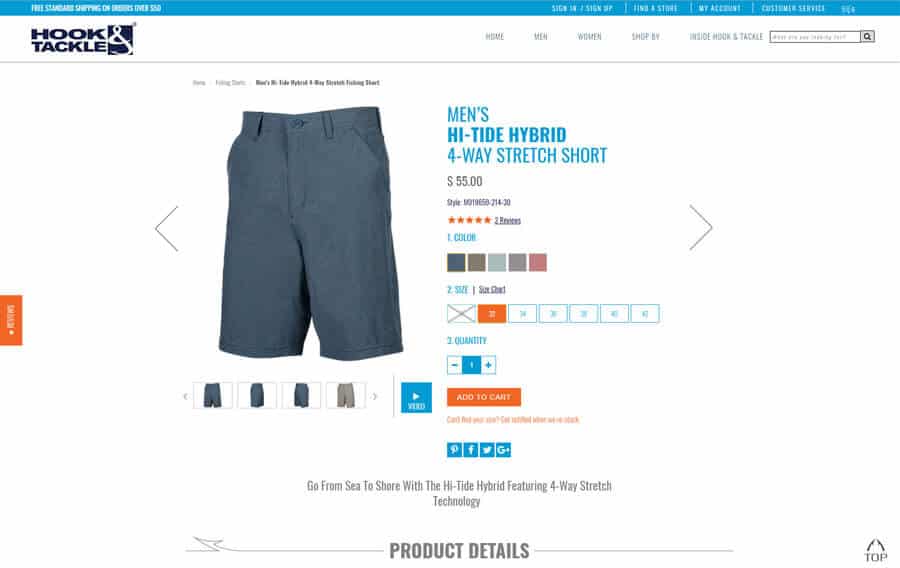Increase quantity with plus button

(x=488, y=365)
